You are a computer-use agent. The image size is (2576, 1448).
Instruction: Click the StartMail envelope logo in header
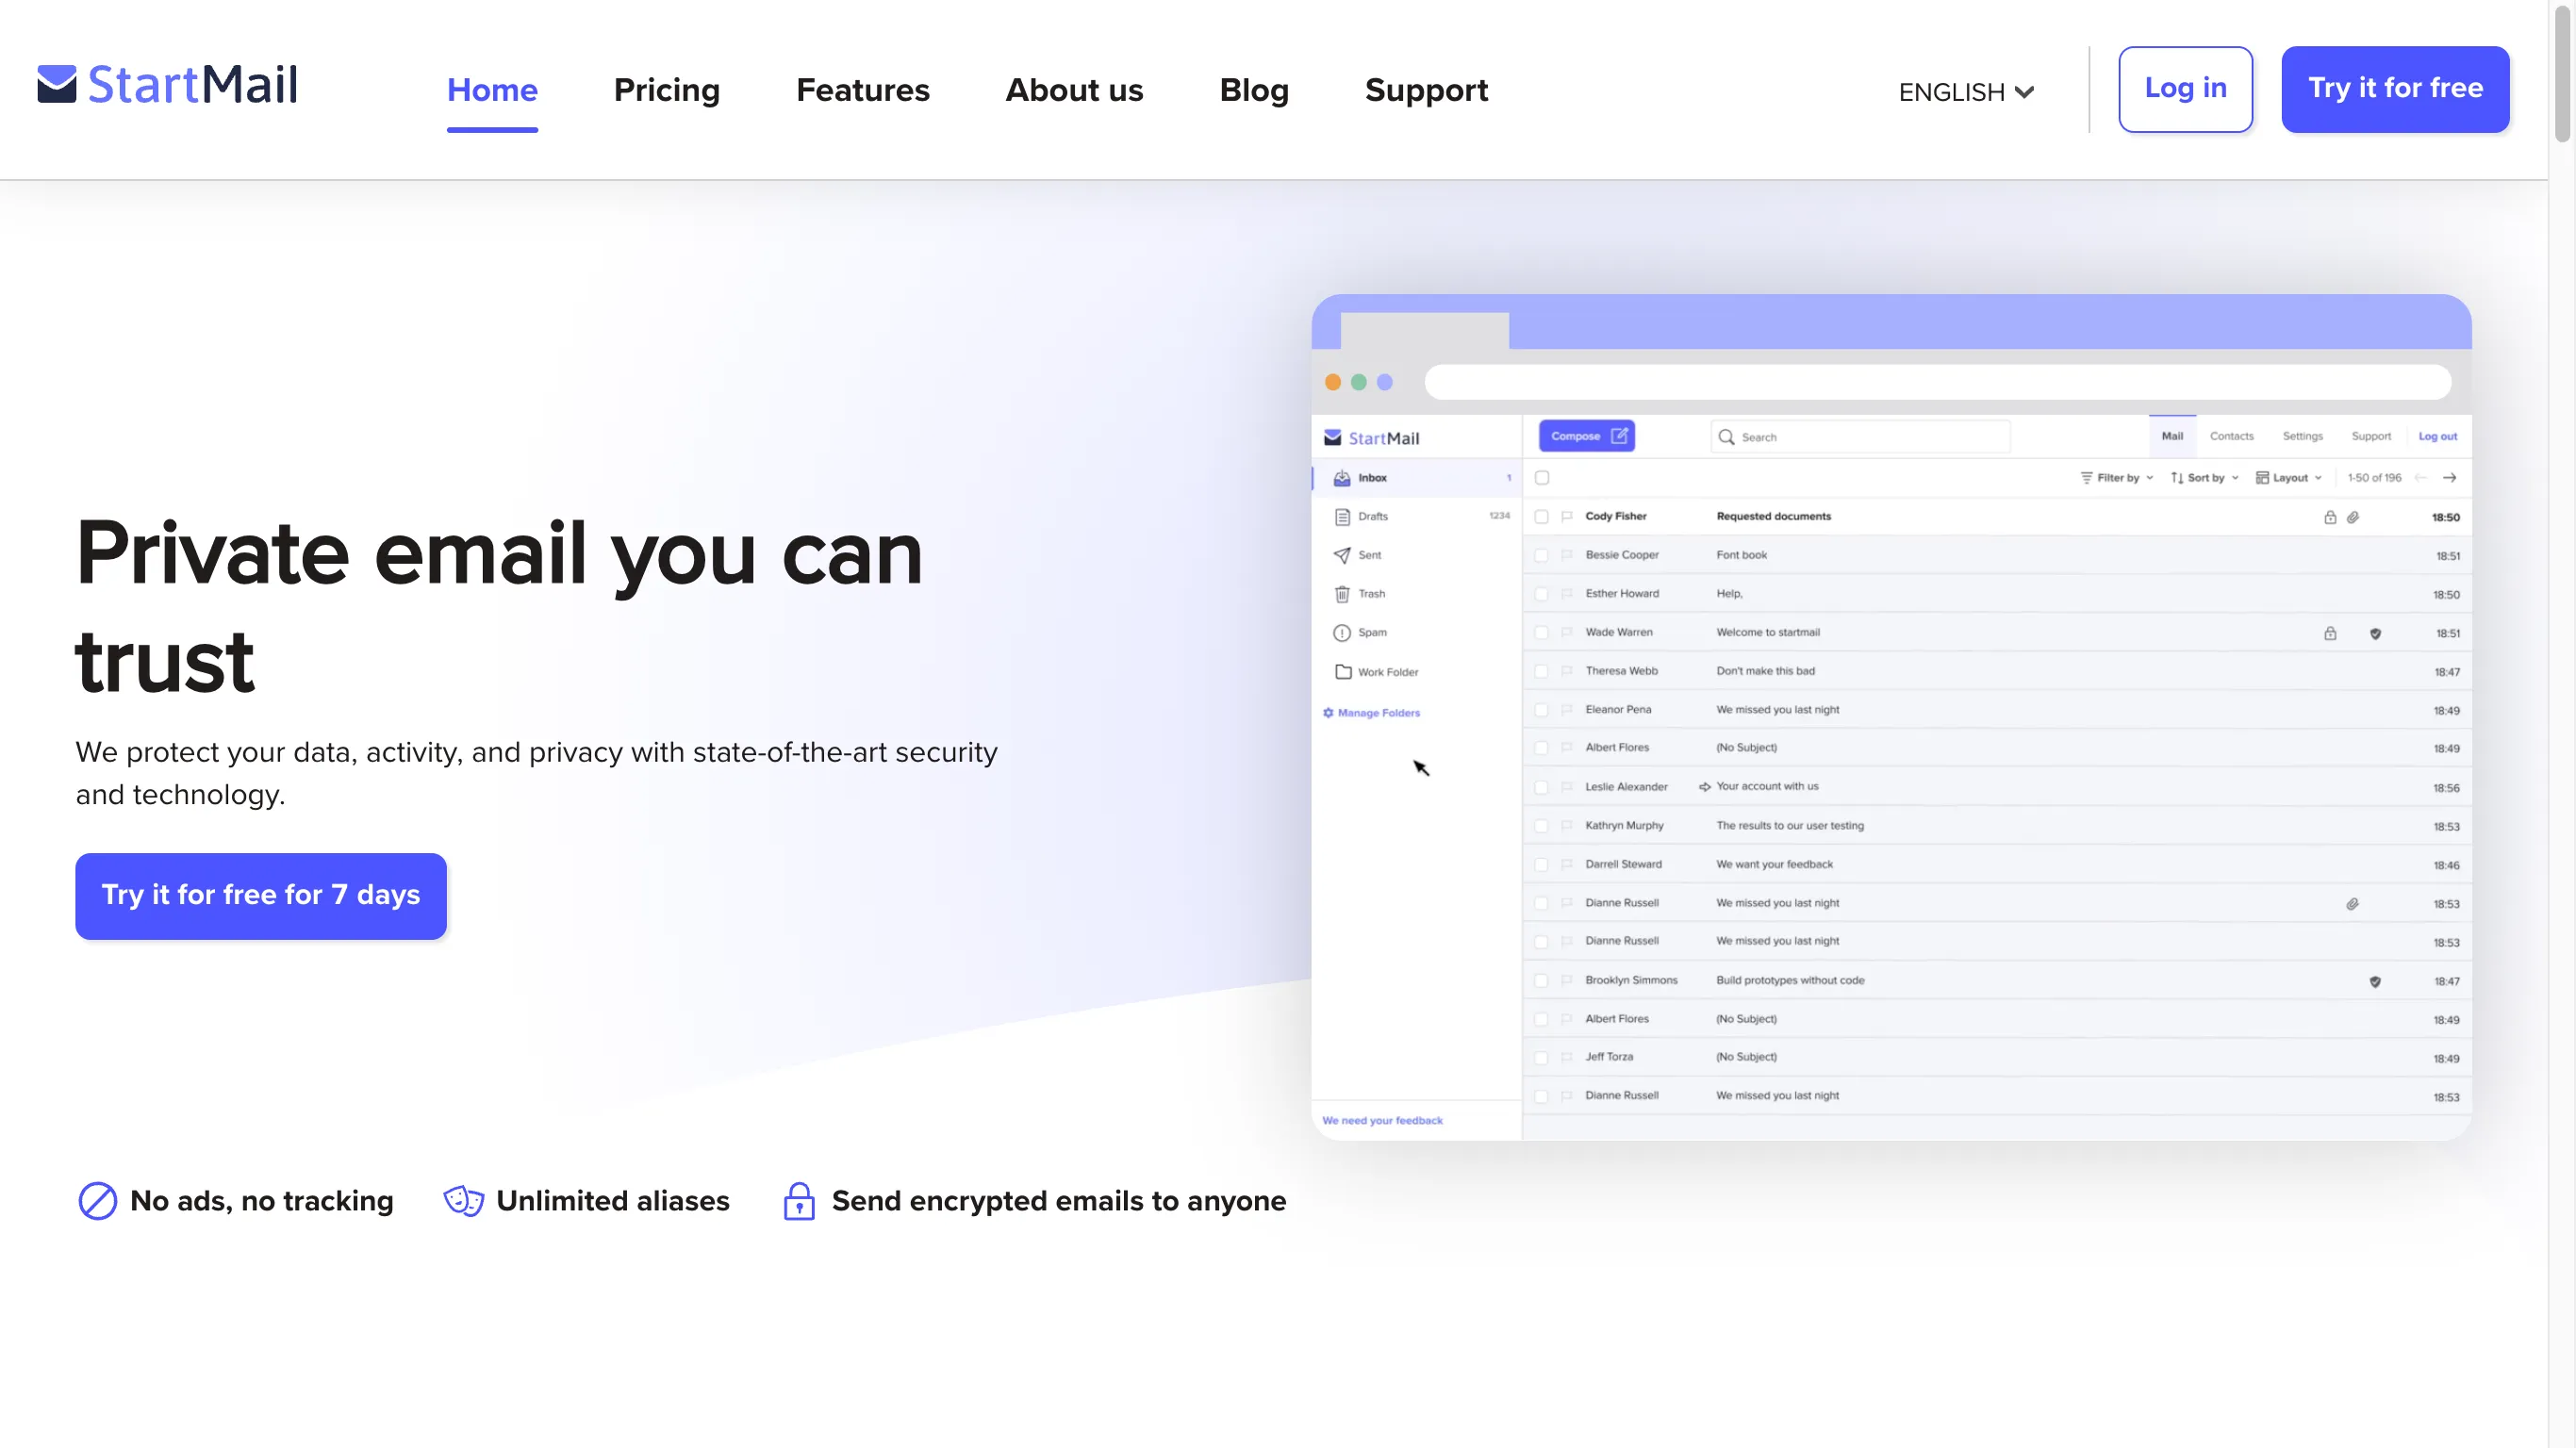[x=57, y=85]
